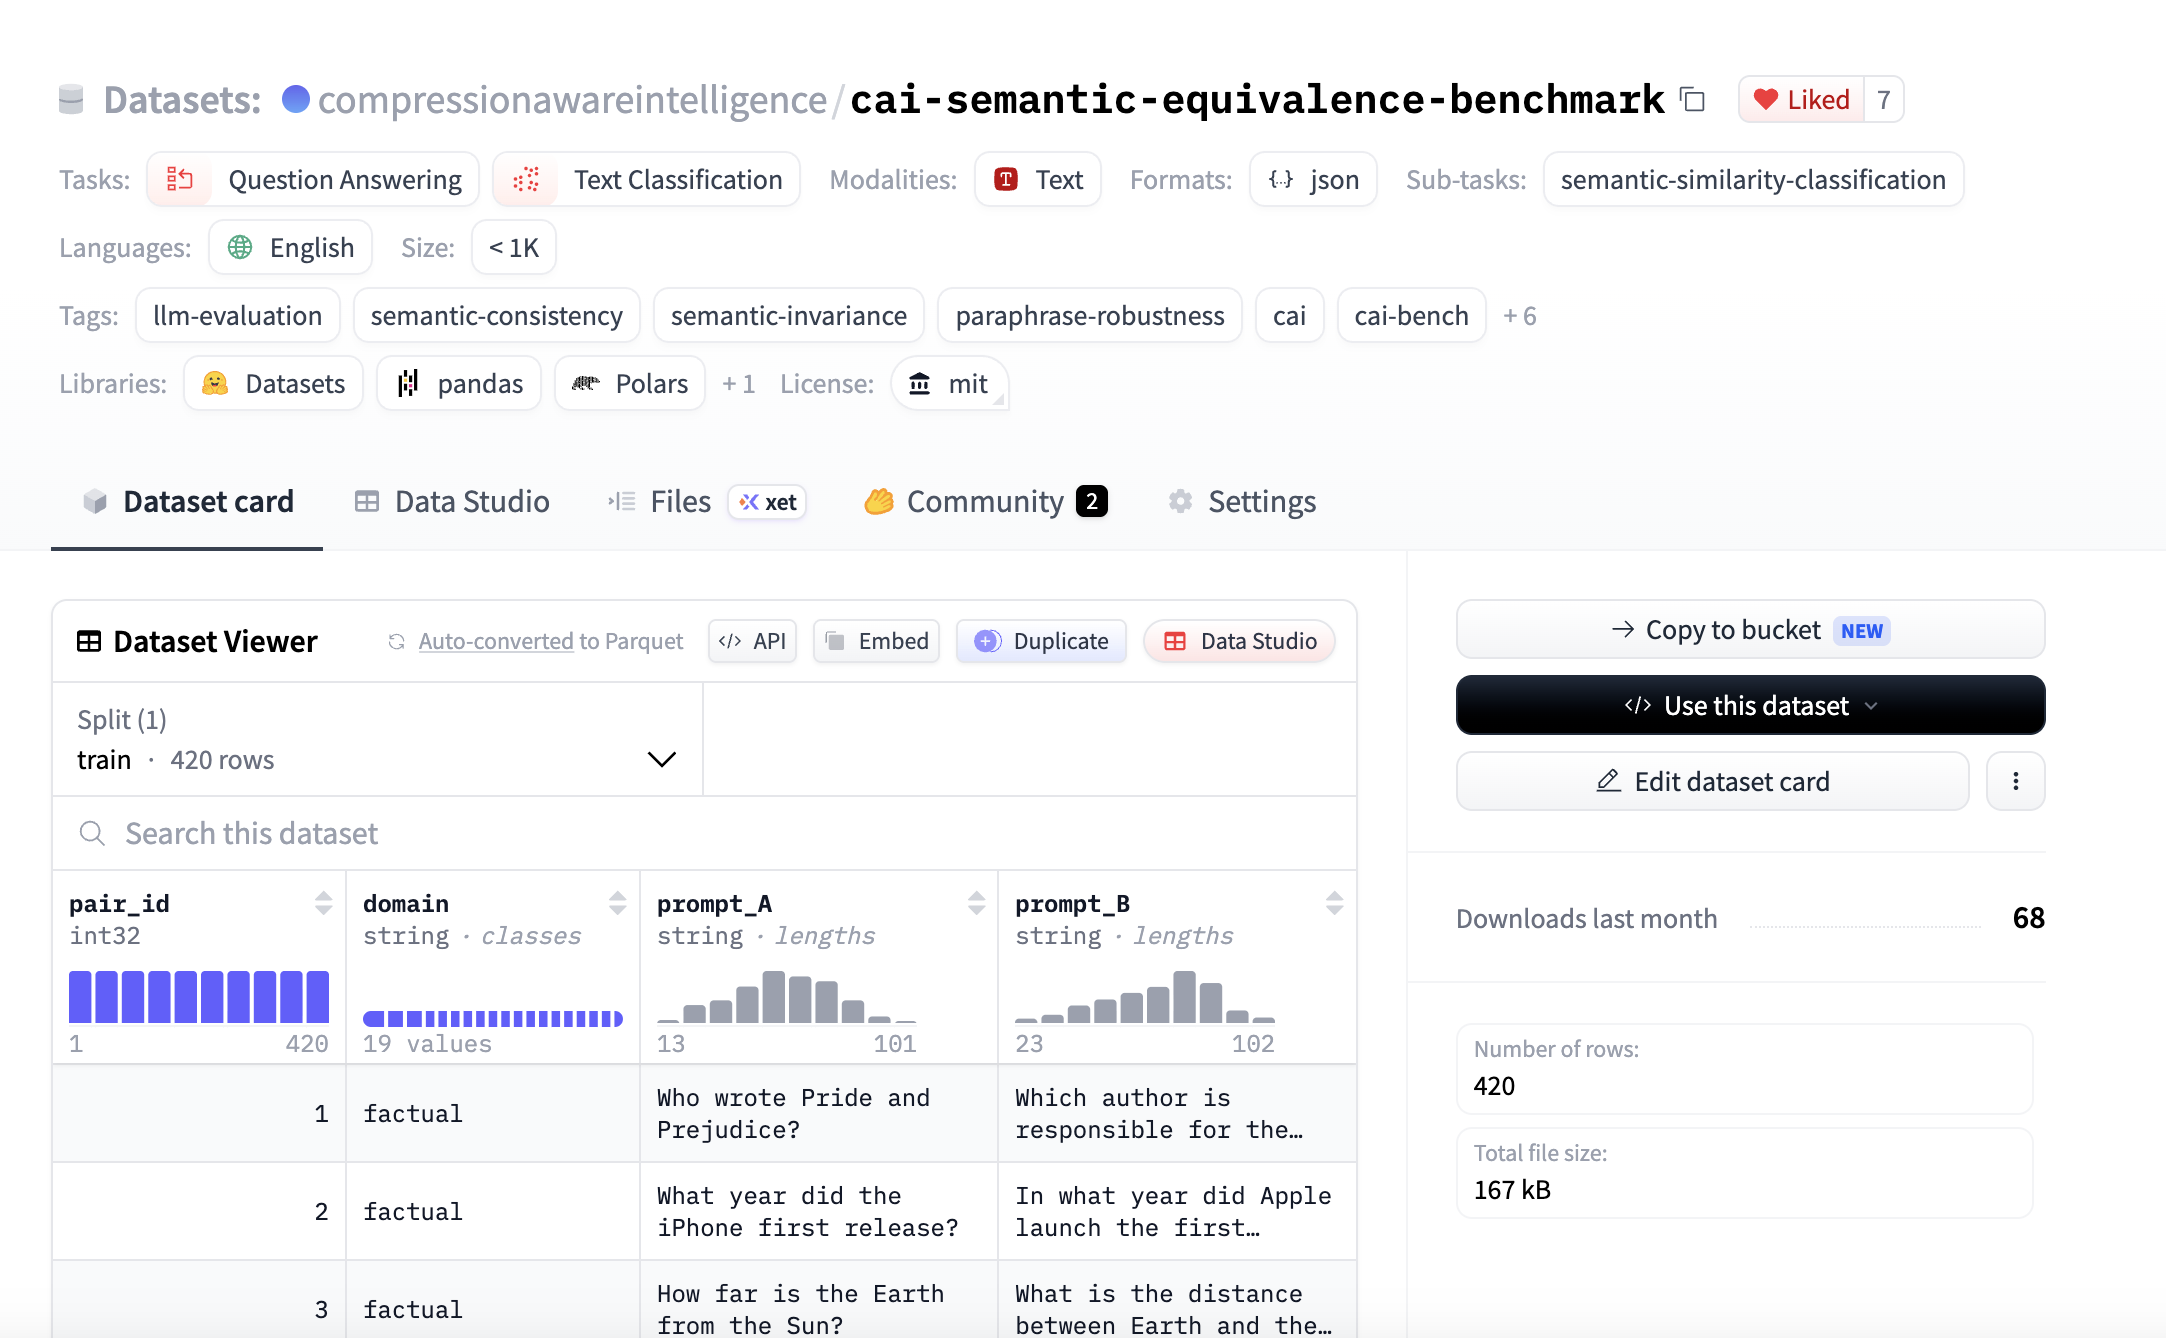Click the Embed button
The height and width of the screenshot is (1338, 2166).
[x=877, y=641]
